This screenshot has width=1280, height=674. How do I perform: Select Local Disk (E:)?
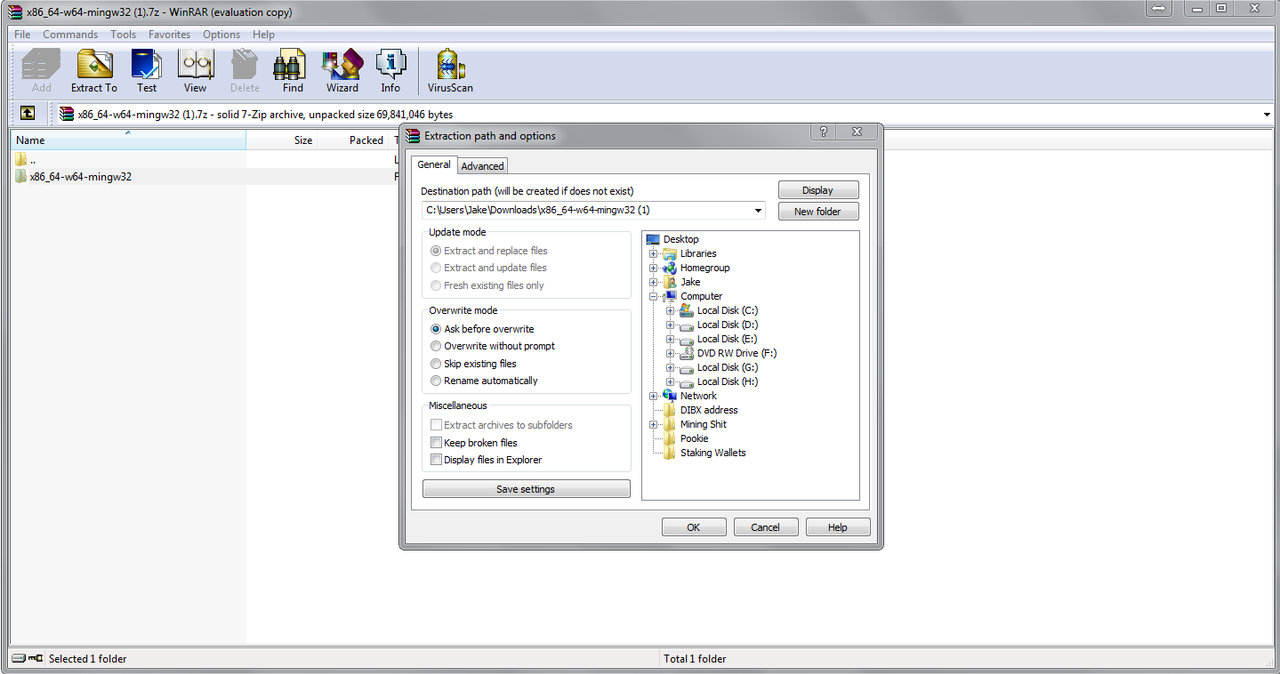[727, 339]
